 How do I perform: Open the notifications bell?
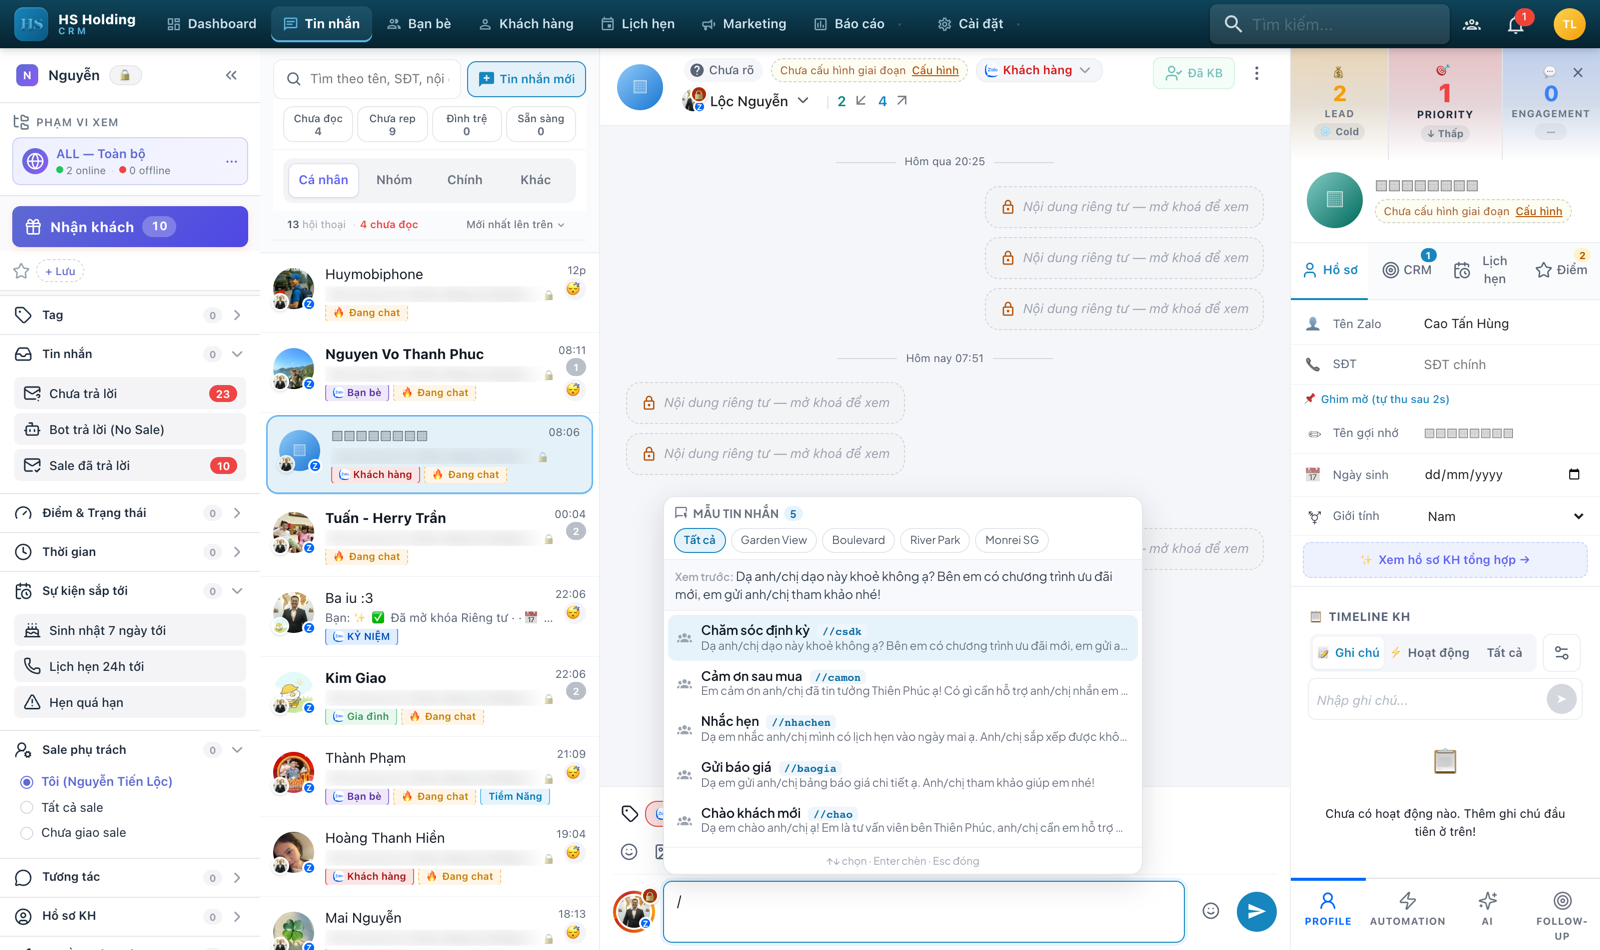(1516, 24)
